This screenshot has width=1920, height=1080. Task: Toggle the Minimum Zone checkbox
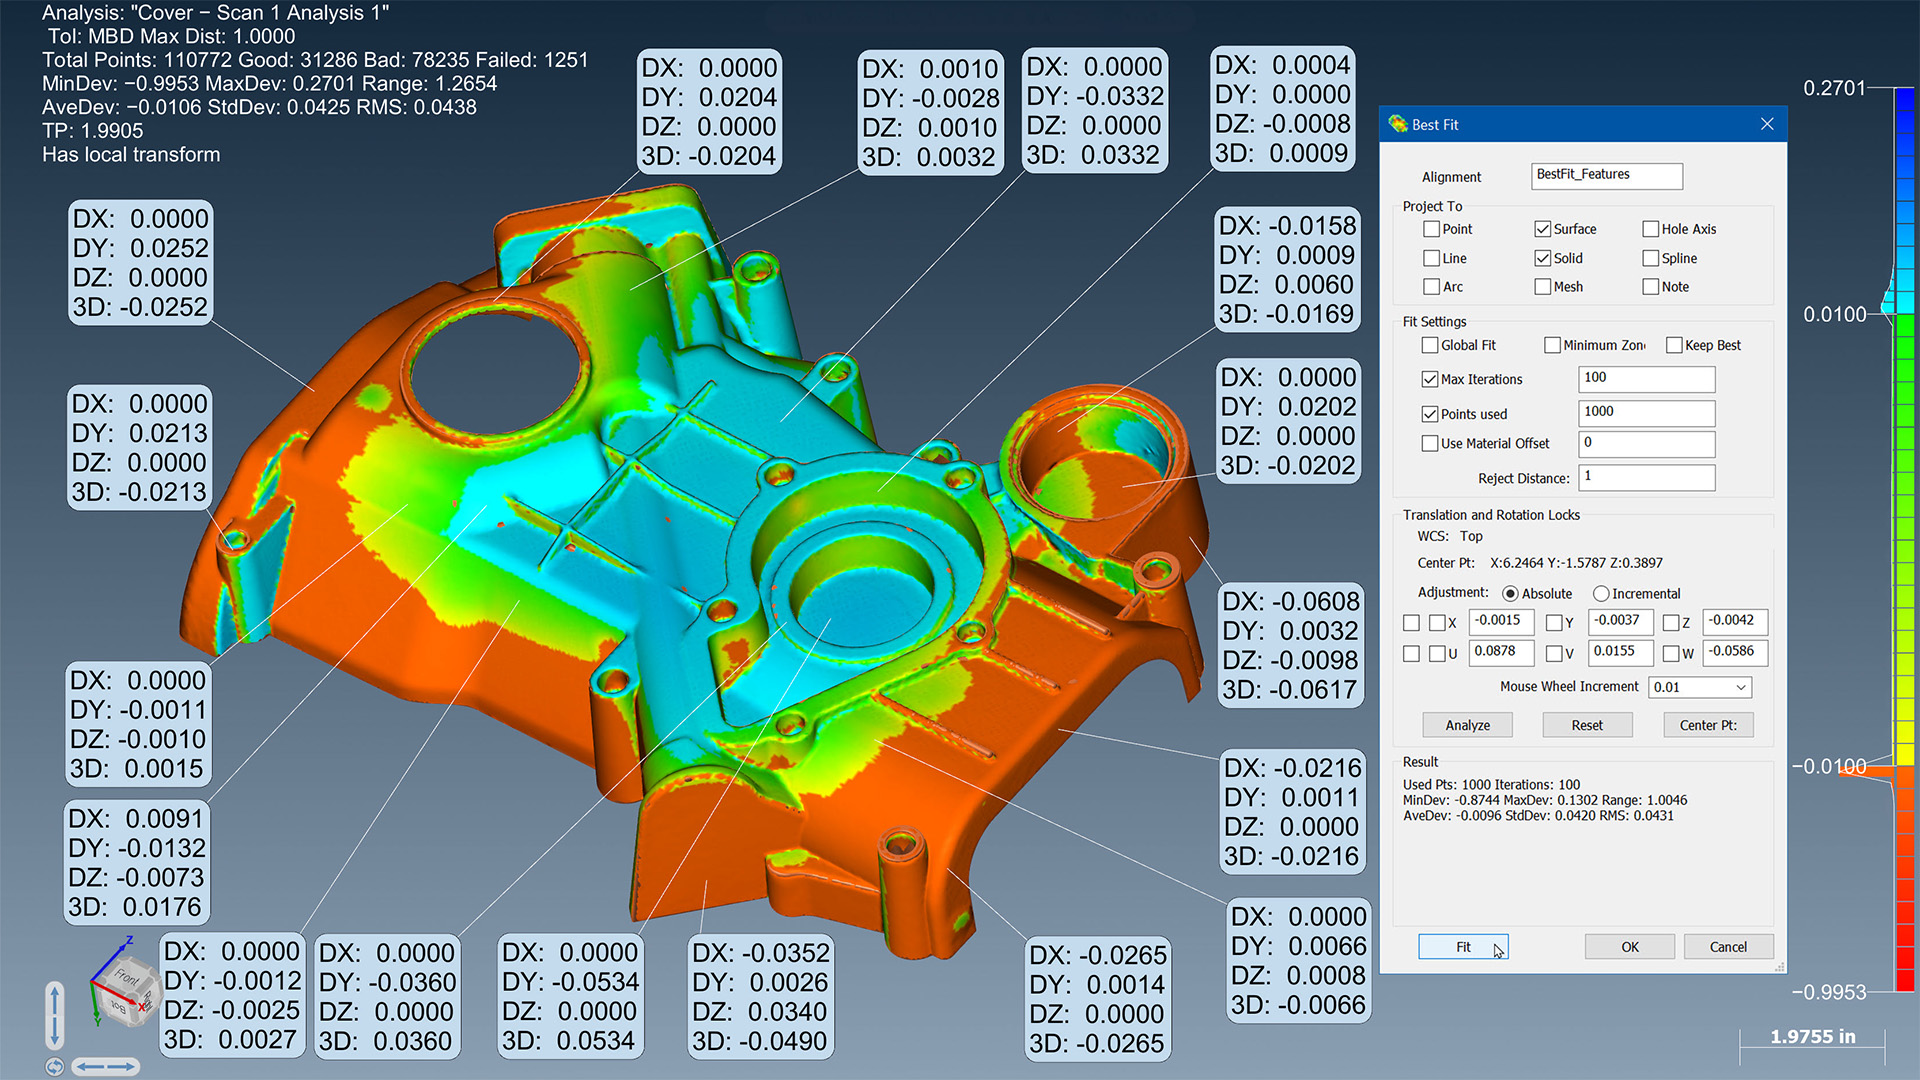pos(1553,345)
